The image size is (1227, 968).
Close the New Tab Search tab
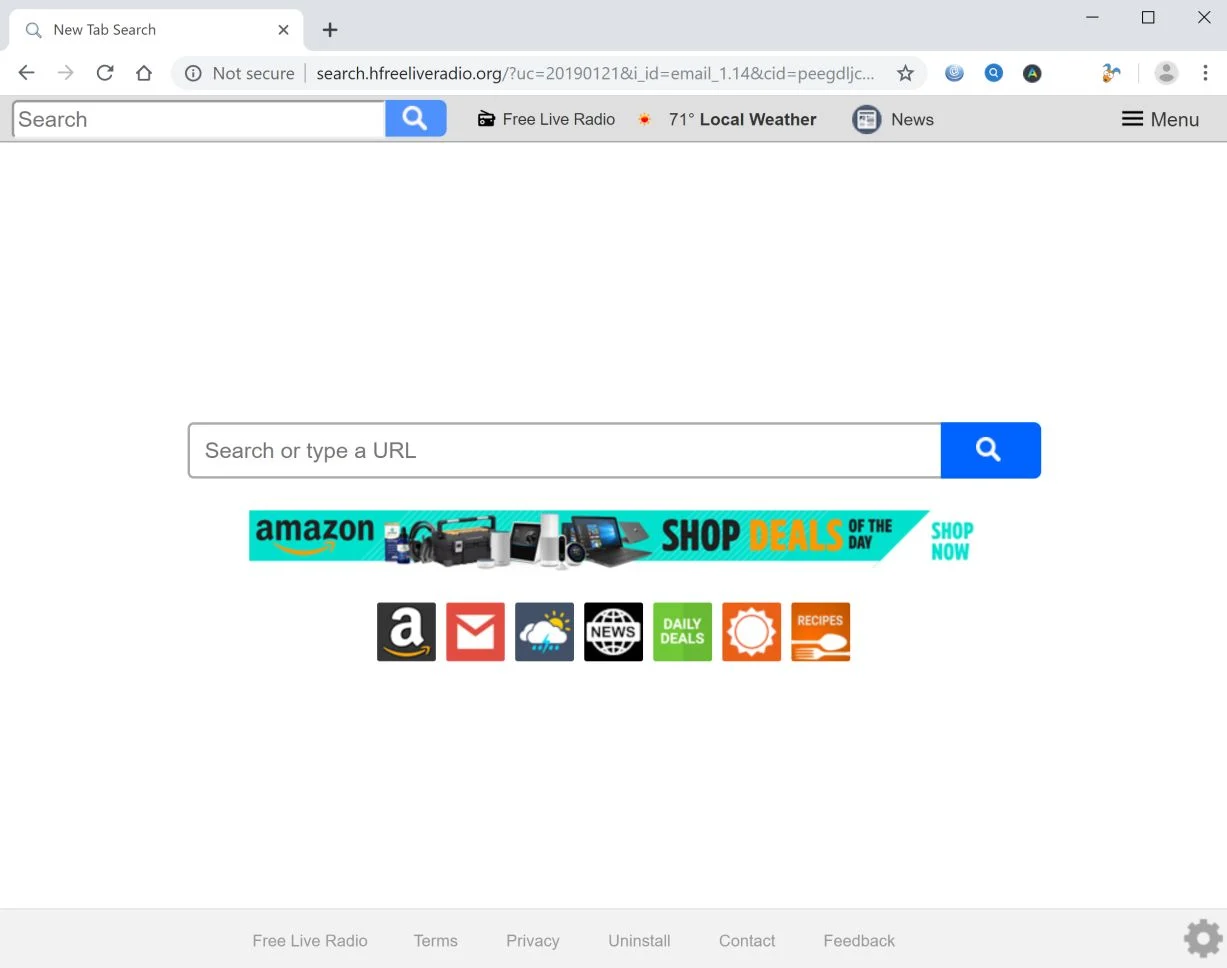pos(283,30)
